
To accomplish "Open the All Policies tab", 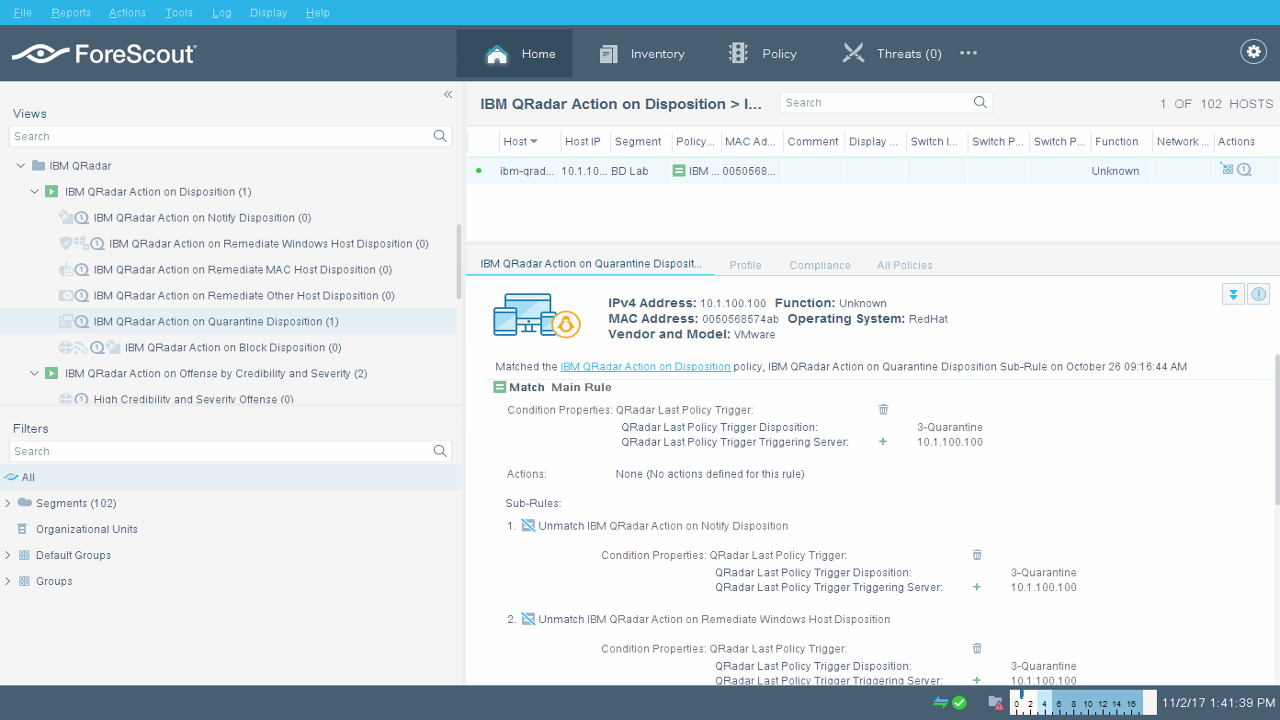I will coord(905,265).
